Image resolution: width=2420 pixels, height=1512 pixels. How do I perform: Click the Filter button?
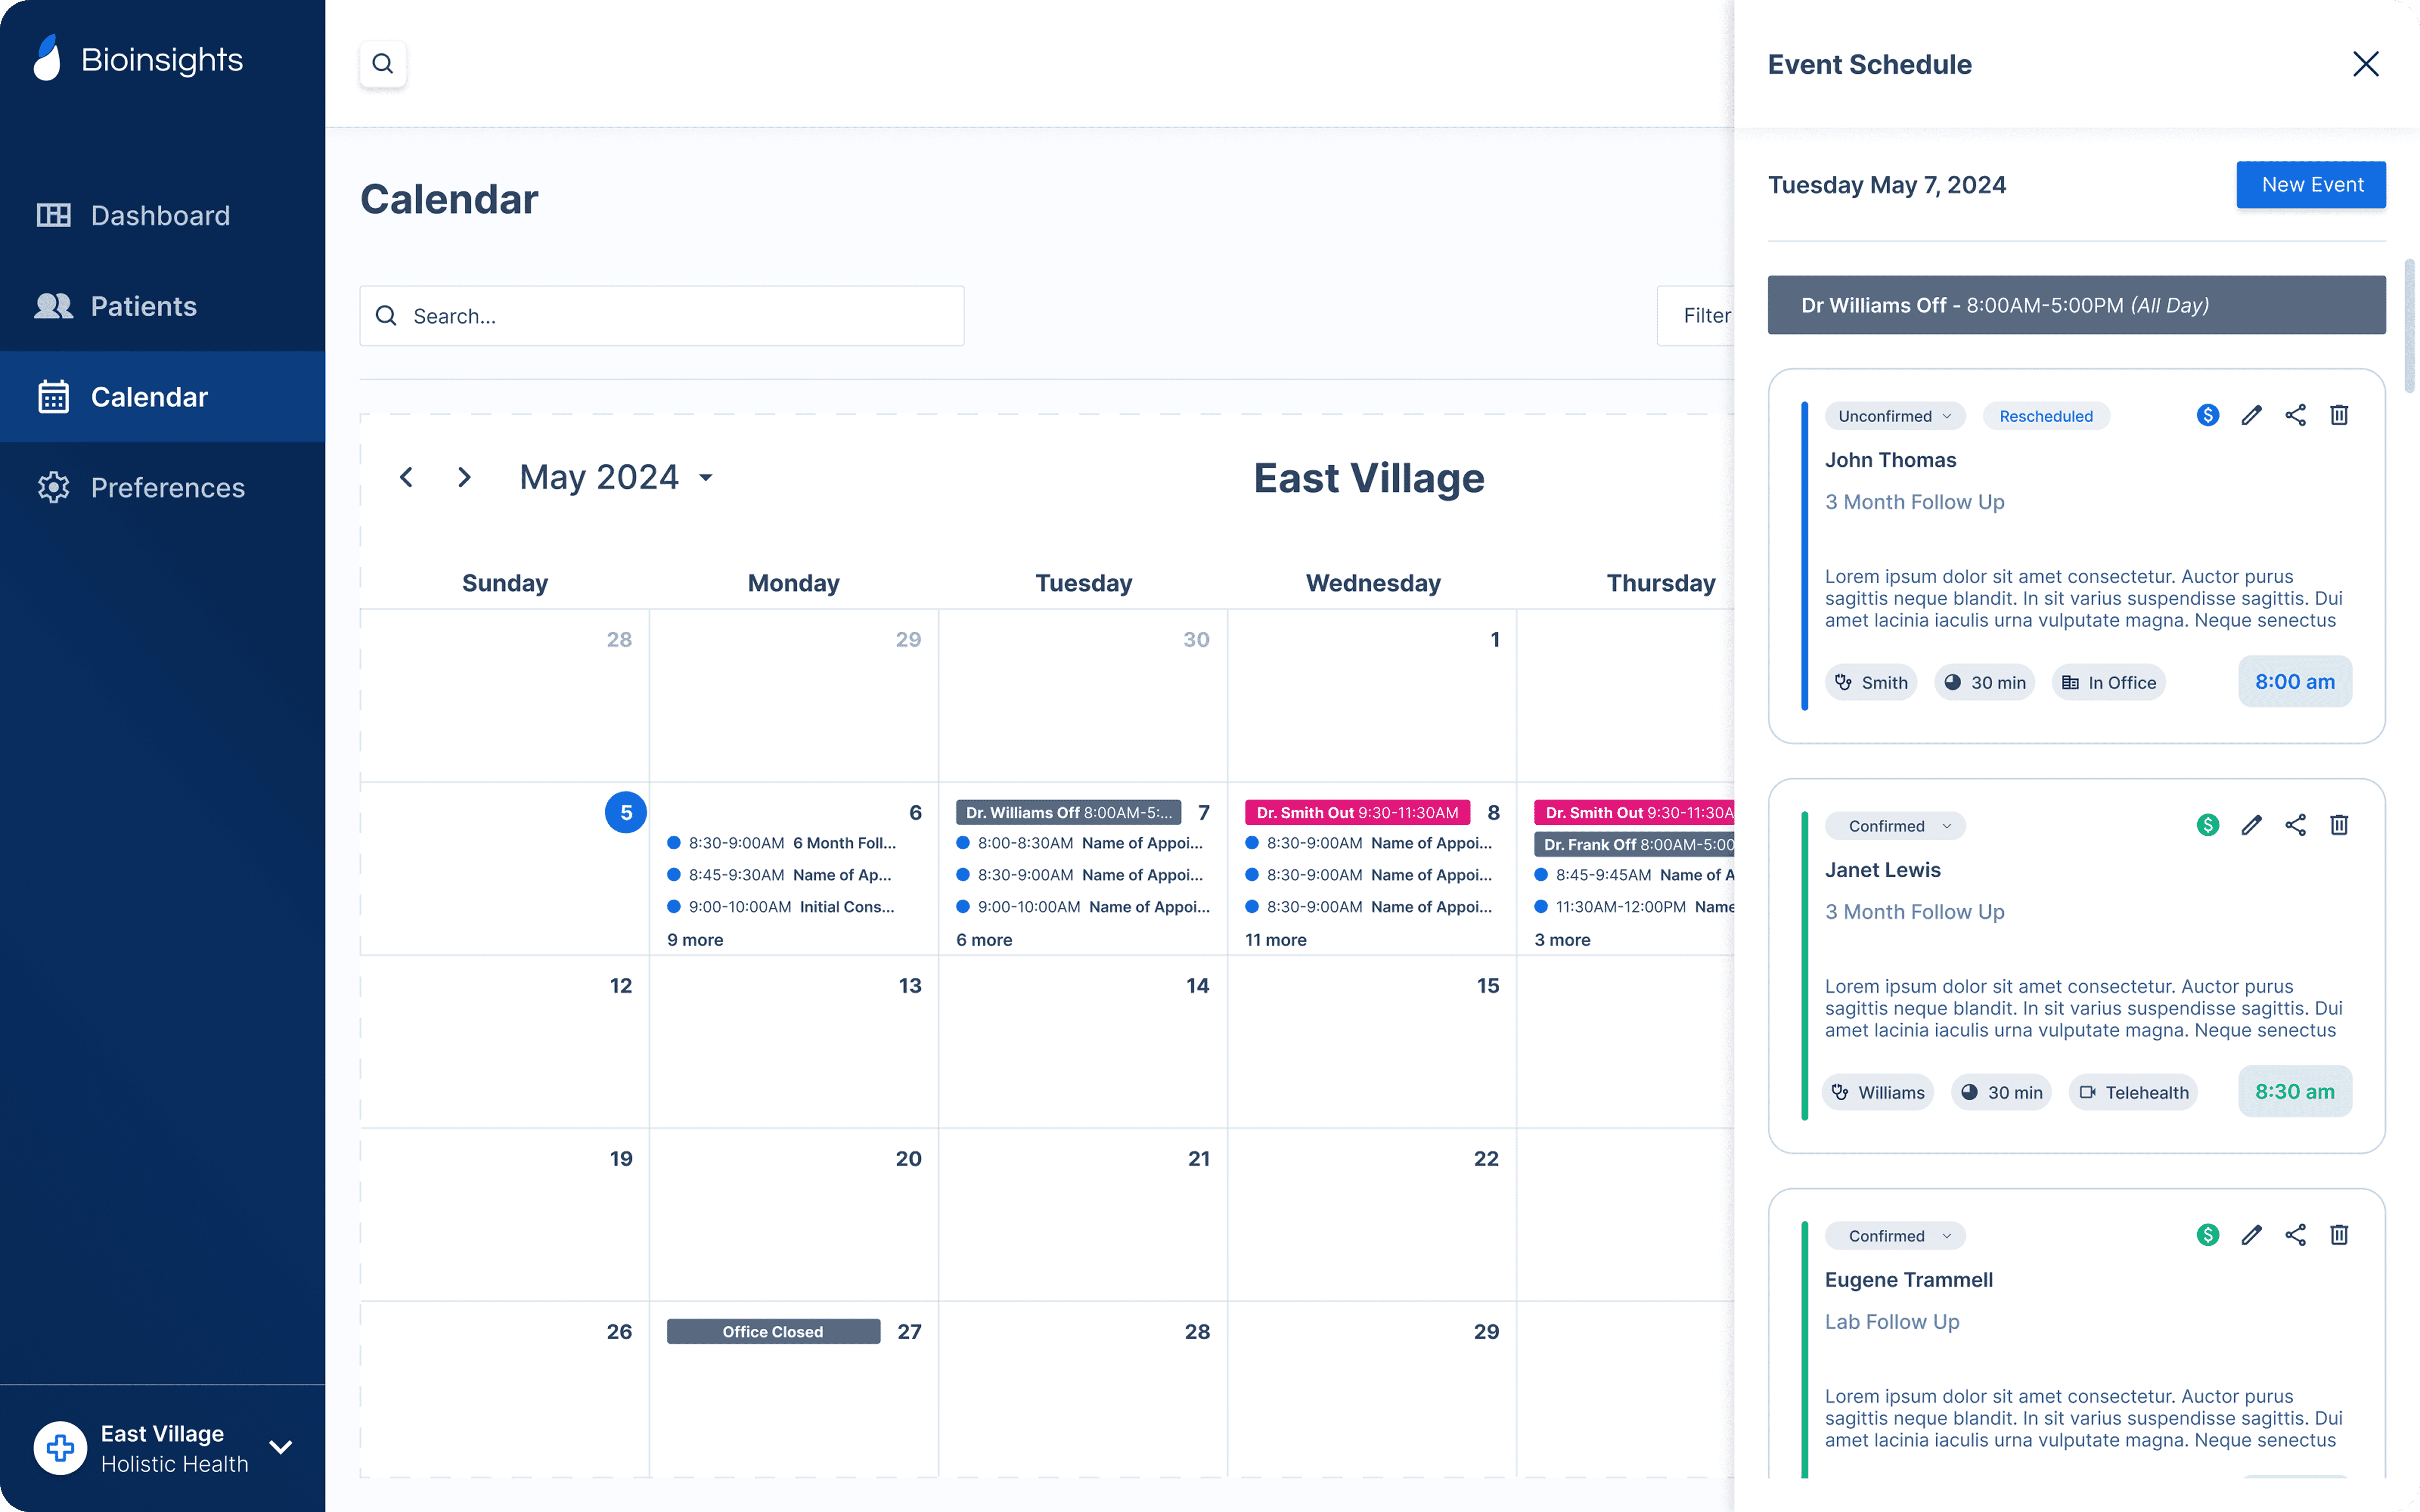tap(1696, 316)
